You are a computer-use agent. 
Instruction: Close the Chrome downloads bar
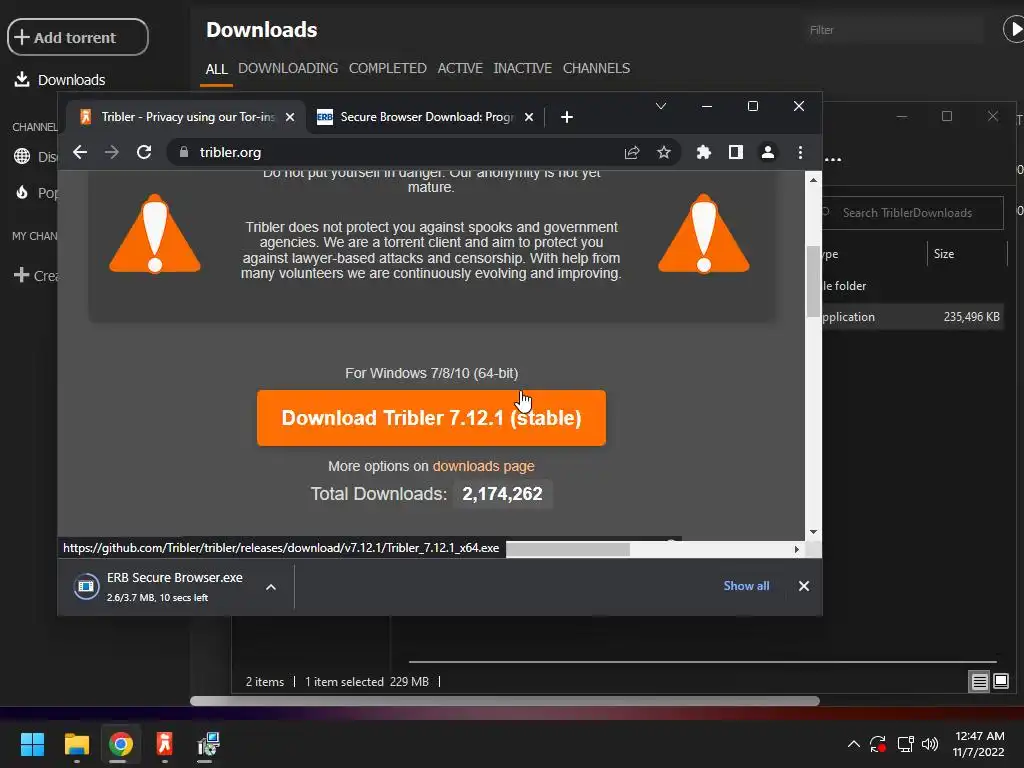pyautogui.click(x=804, y=586)
